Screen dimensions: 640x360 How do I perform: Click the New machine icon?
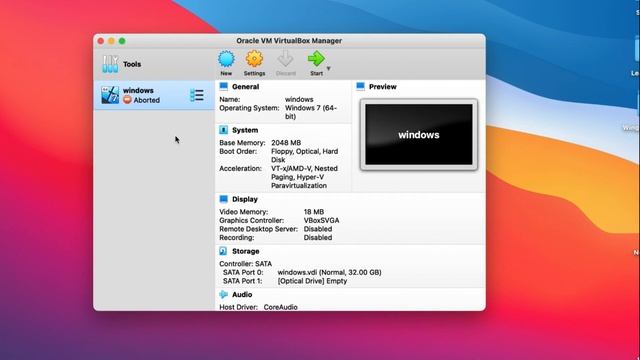(226, 59)
